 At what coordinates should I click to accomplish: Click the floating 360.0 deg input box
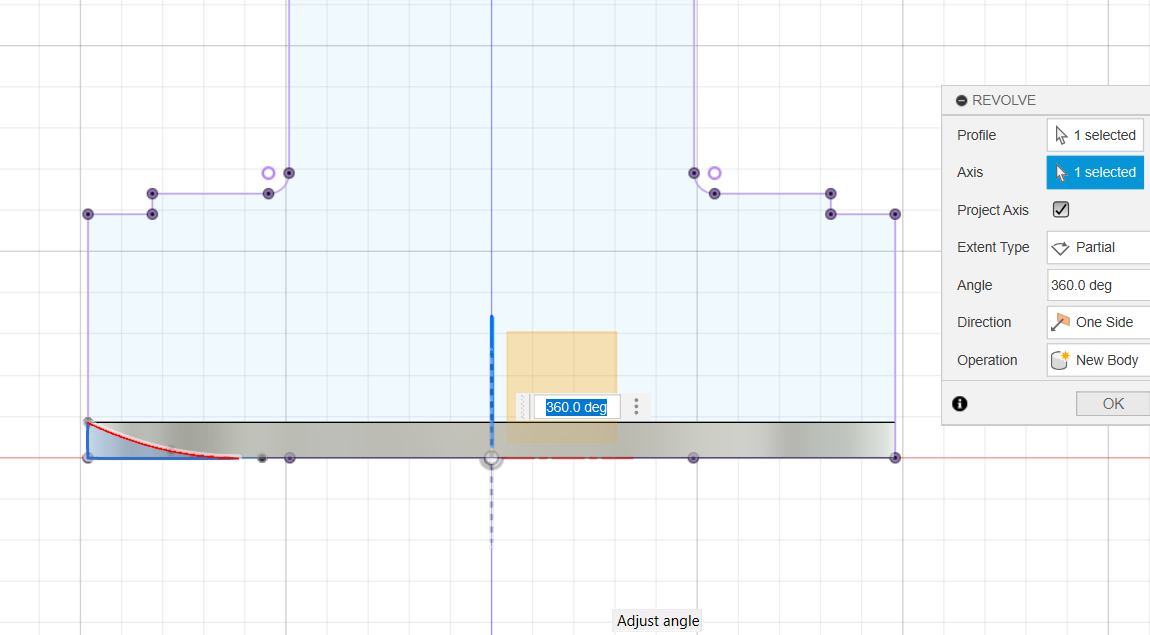576,407
